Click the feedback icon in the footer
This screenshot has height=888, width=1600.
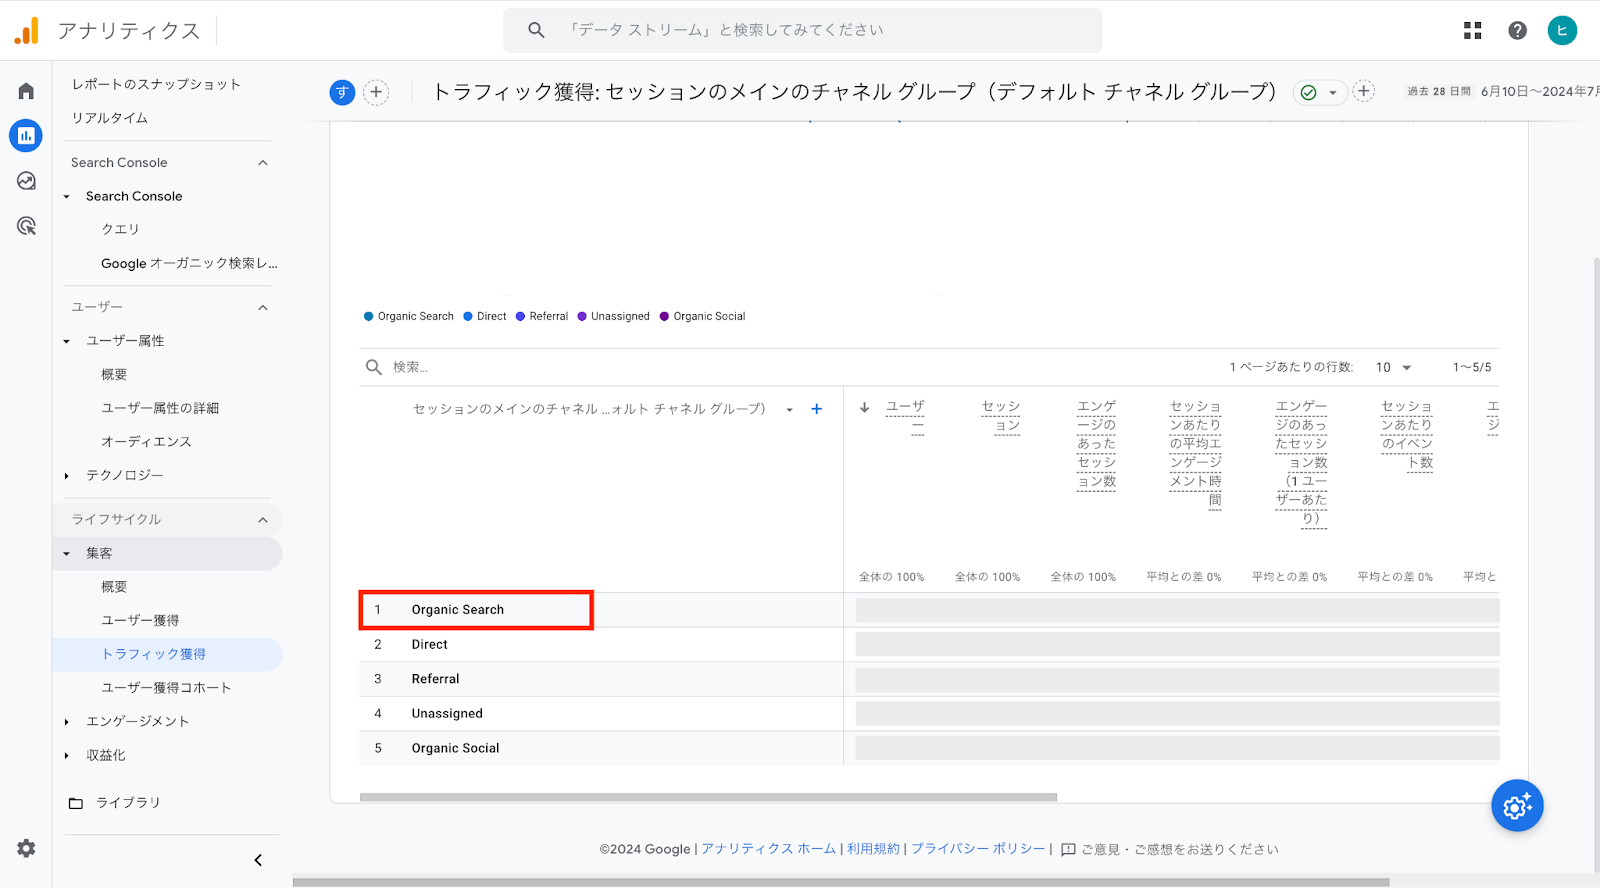(1068, 850)
